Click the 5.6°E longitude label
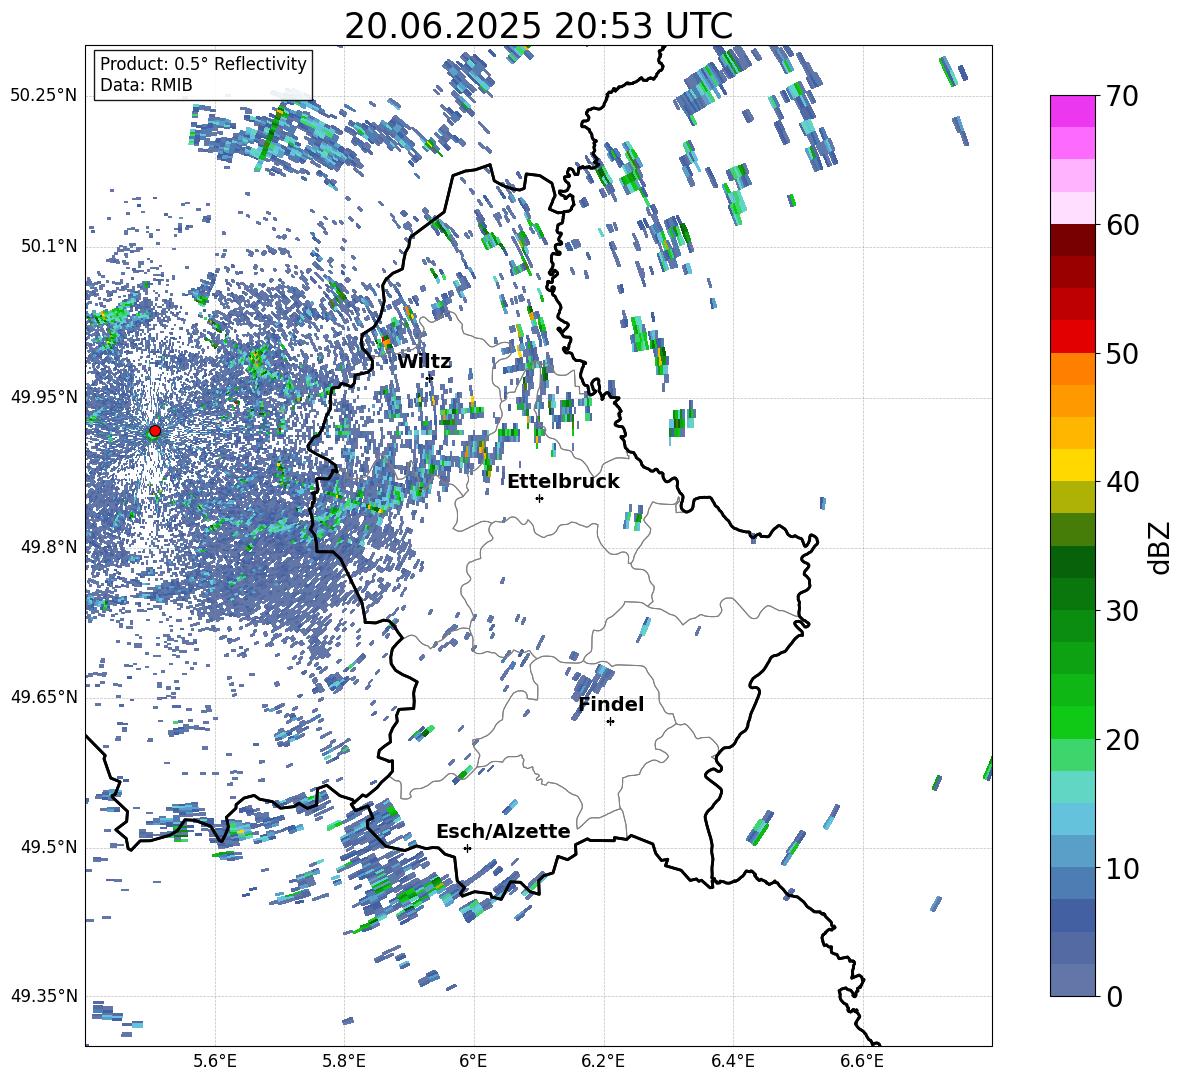 coord(215,1061)
